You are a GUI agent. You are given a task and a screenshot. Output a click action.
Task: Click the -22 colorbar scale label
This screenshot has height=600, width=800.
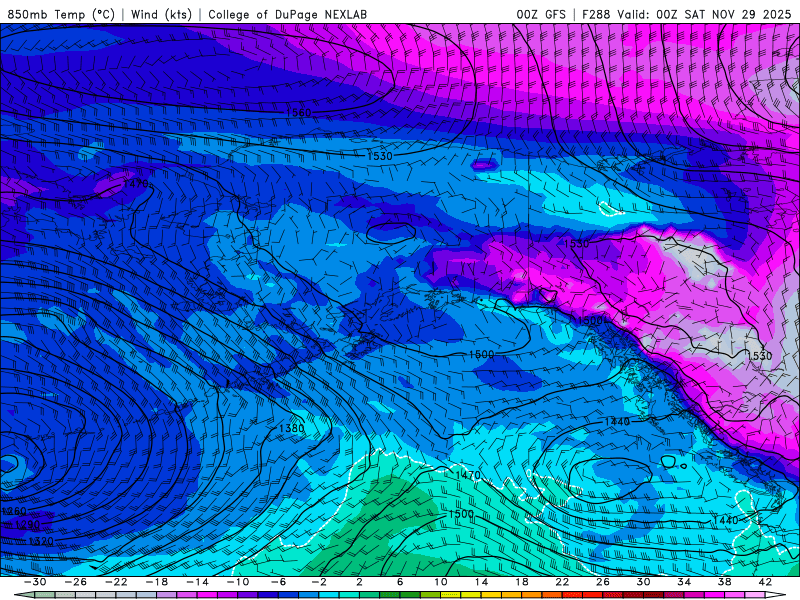[x=116, y=582]
